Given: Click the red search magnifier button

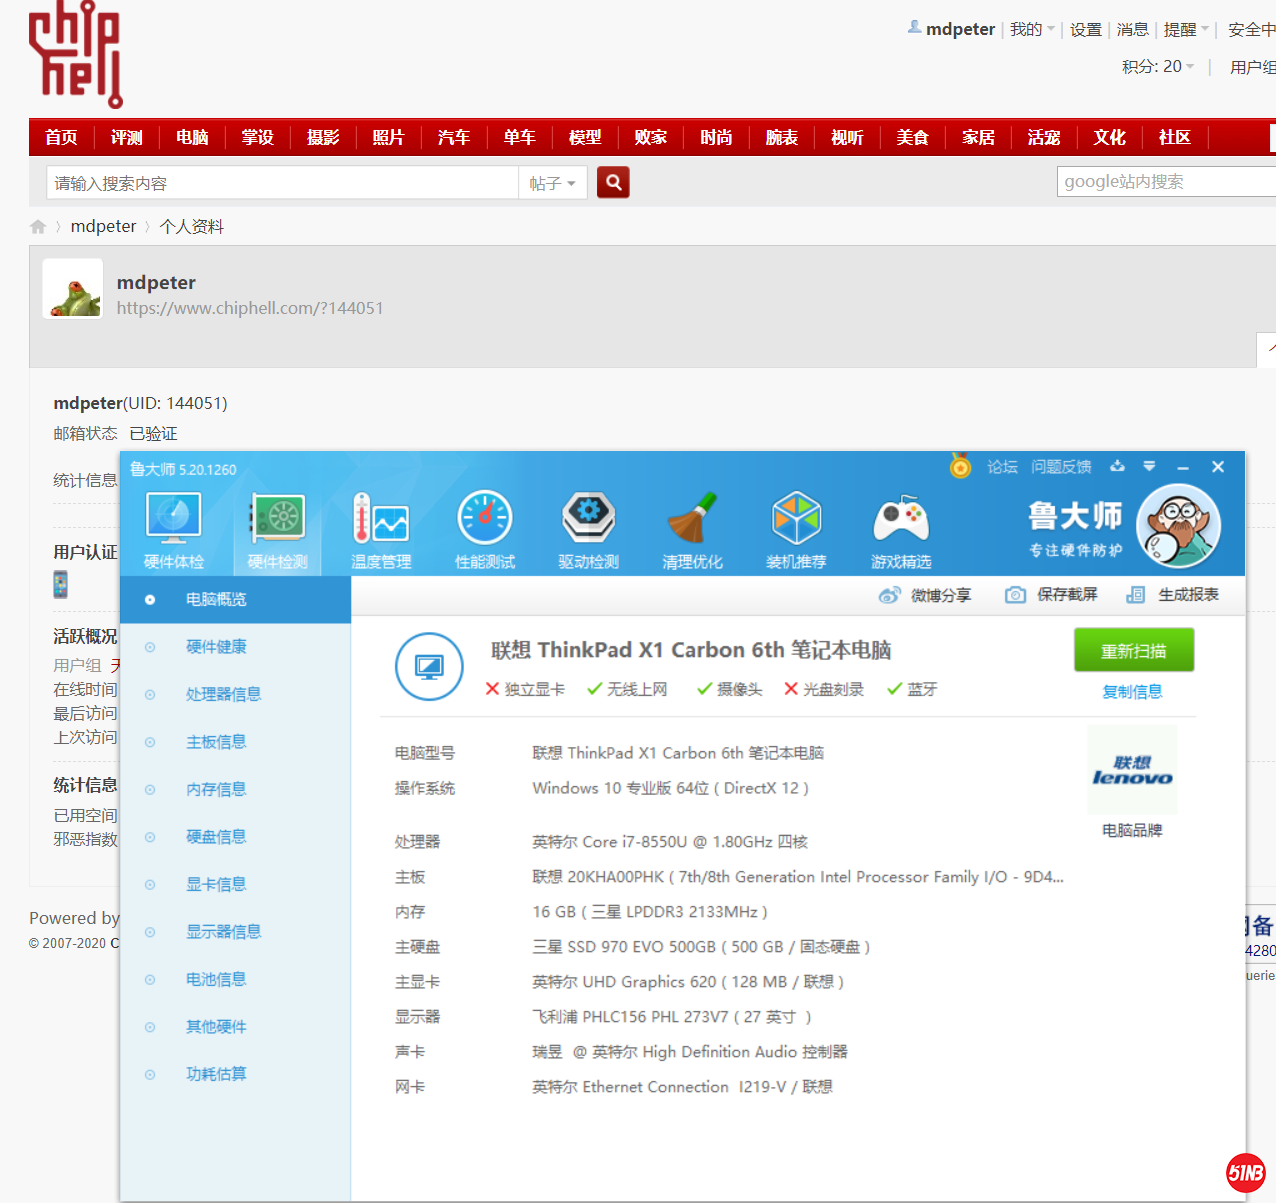Looking at the screenshot, I should [x=613, y=182].
